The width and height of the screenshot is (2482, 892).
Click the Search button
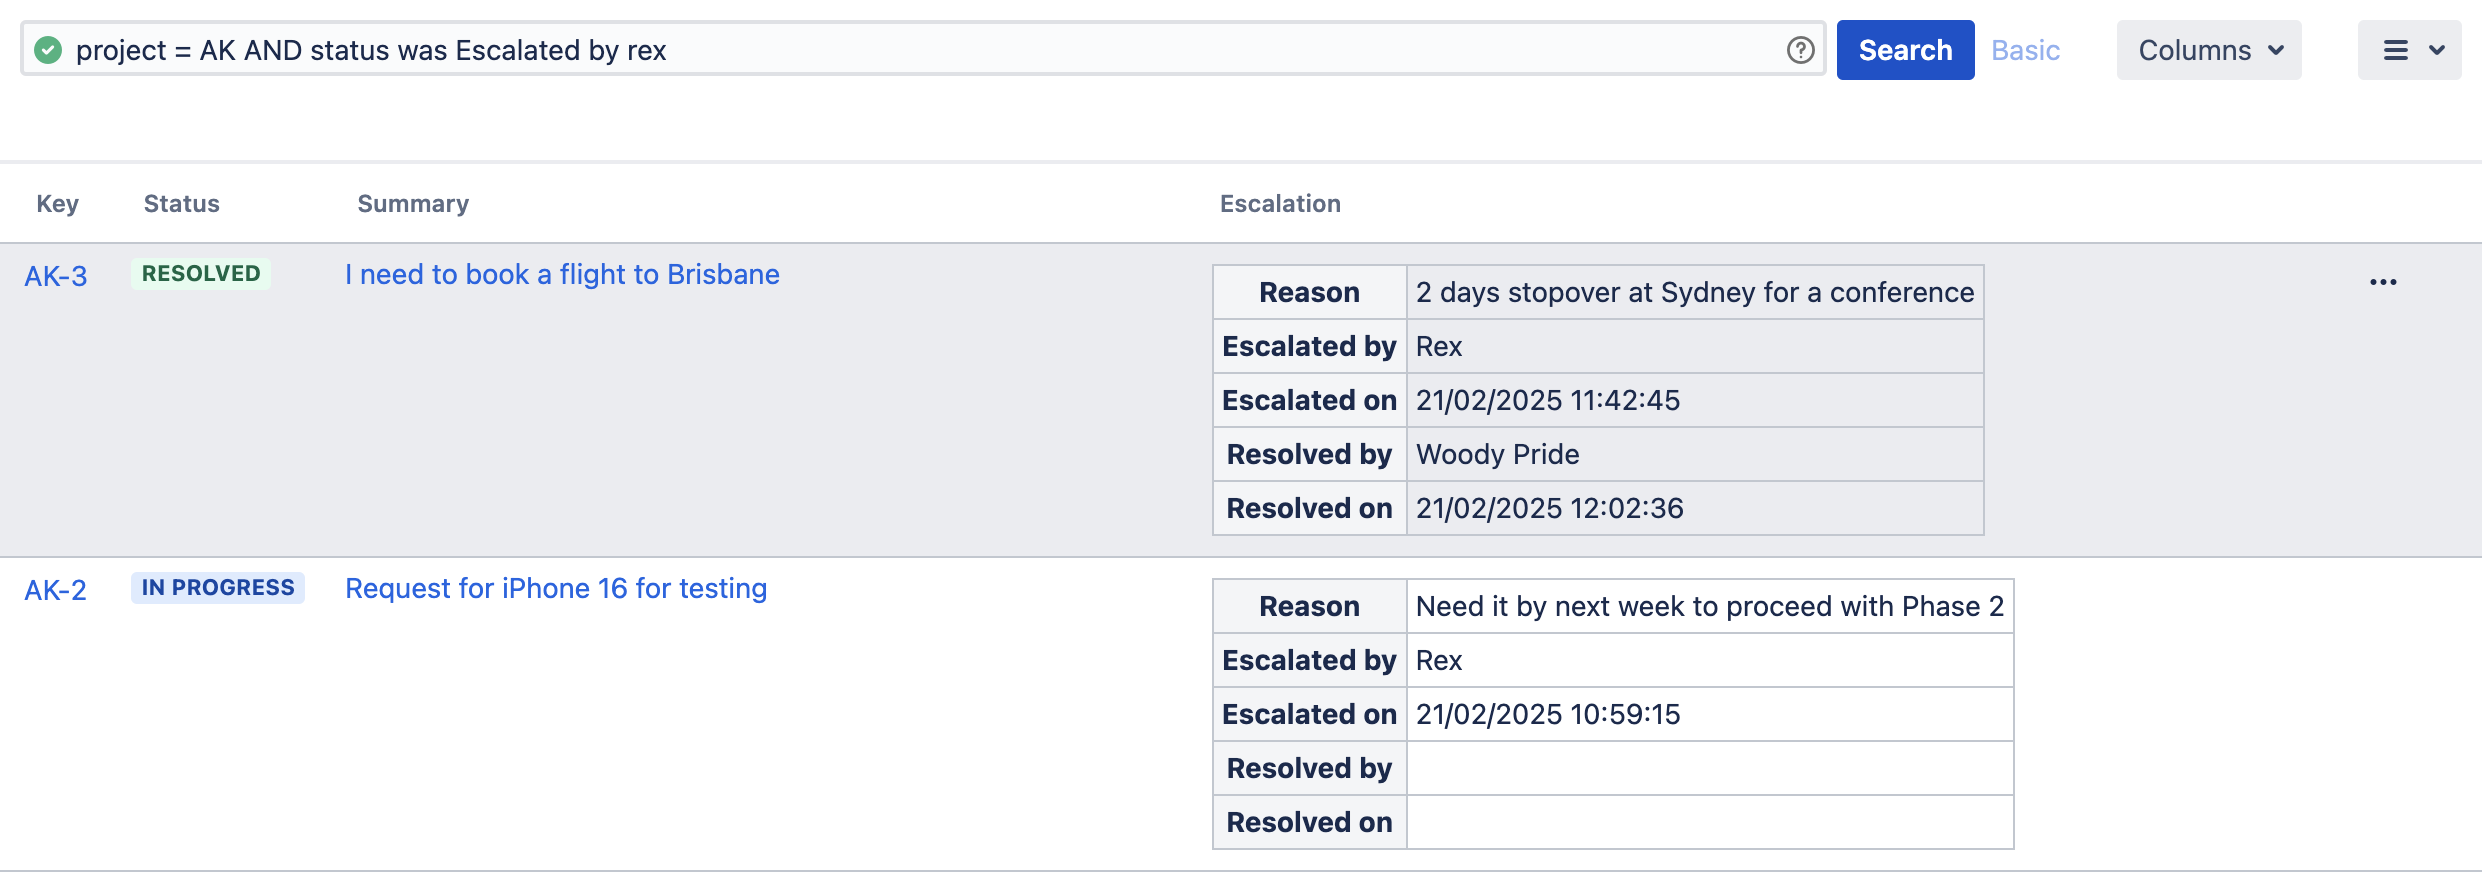point(1905,50)
